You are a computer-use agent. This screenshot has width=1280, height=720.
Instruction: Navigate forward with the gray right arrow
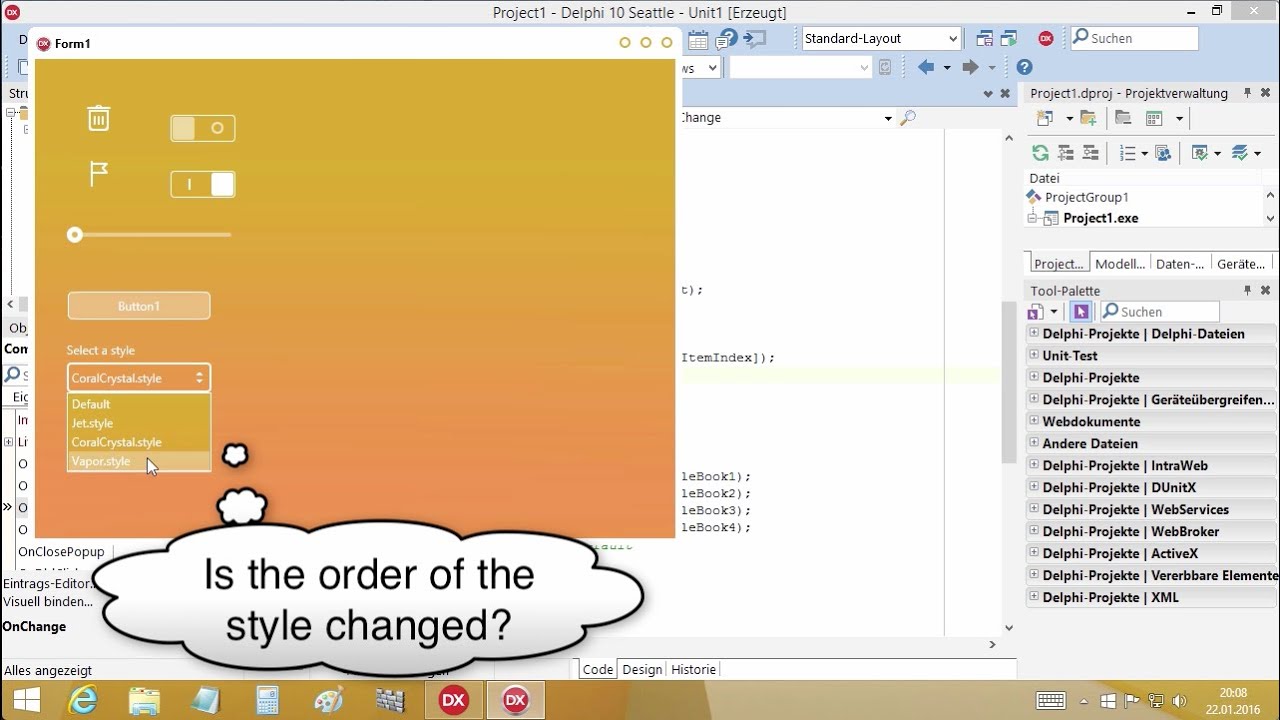970,67
